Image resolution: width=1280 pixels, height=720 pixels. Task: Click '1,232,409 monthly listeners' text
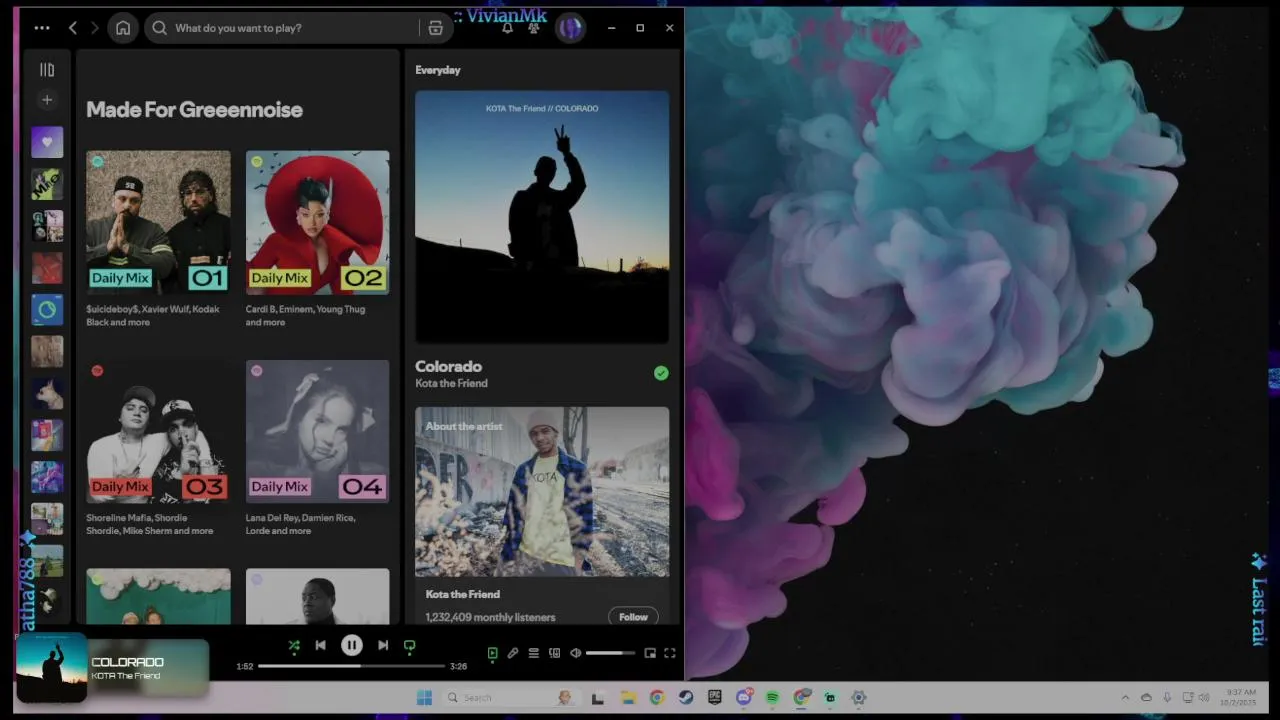coord(490,617)
